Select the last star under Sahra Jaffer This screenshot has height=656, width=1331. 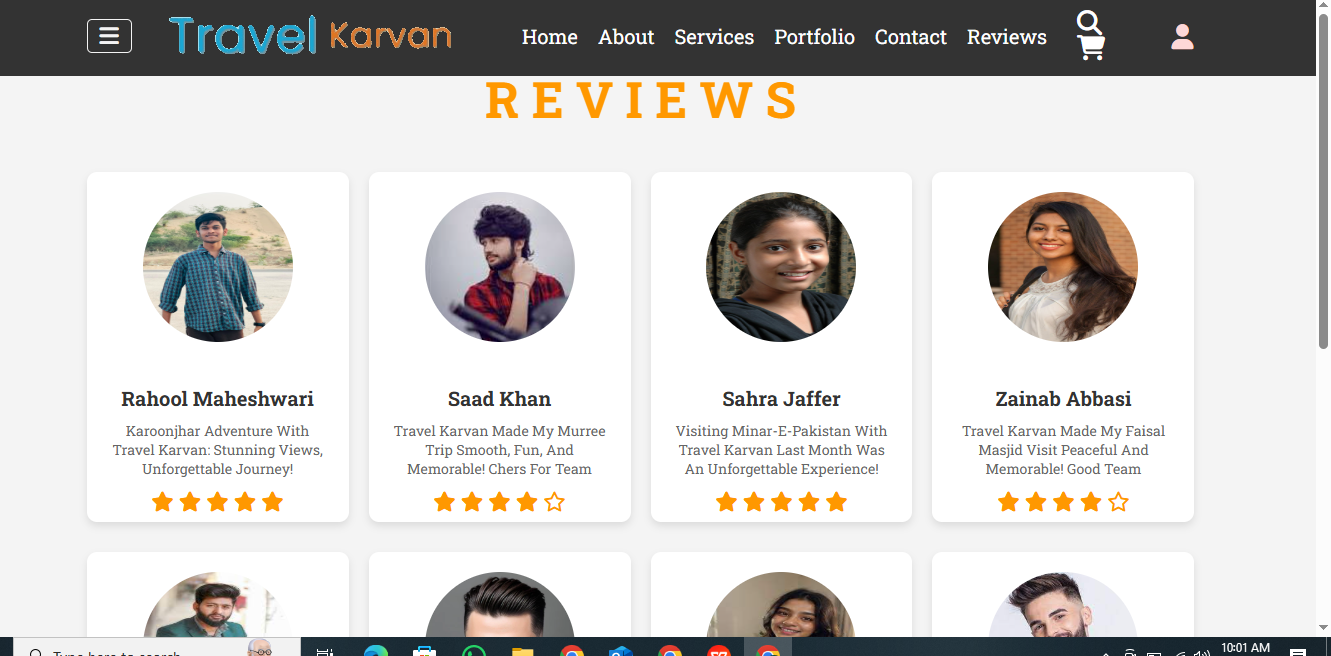(837, 502)
